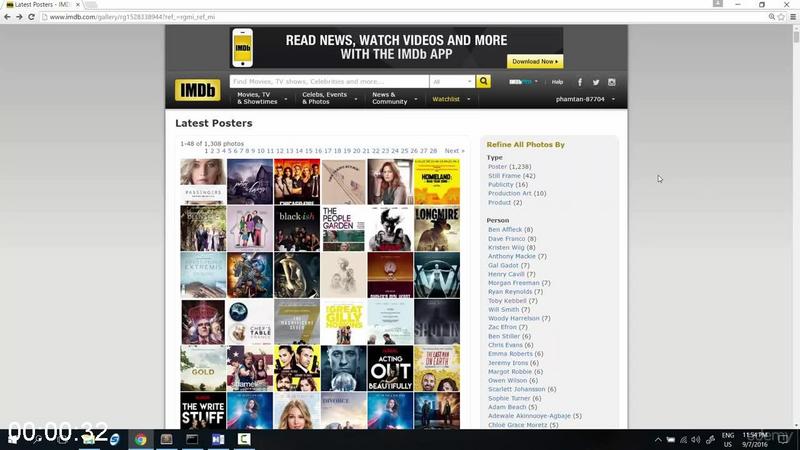Image resolution: width=800 pixels, height=450 pixels.
Task: Expand News & Community menu
Action: [395, 98]
